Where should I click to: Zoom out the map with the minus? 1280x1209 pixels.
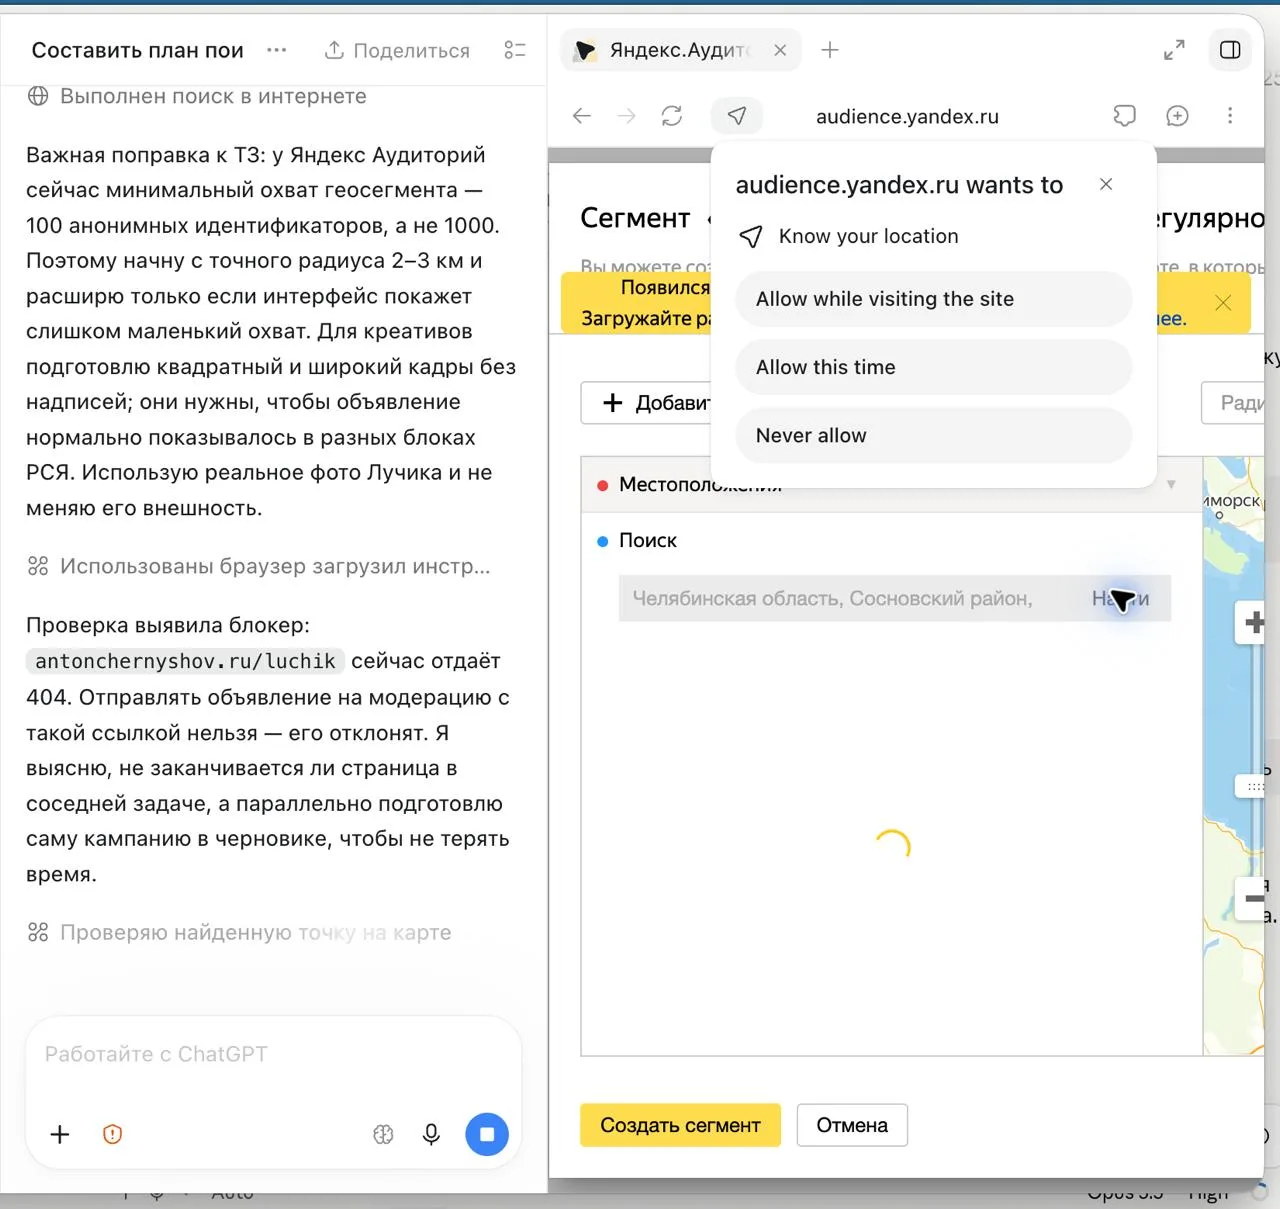click(x=1251, y=898)
